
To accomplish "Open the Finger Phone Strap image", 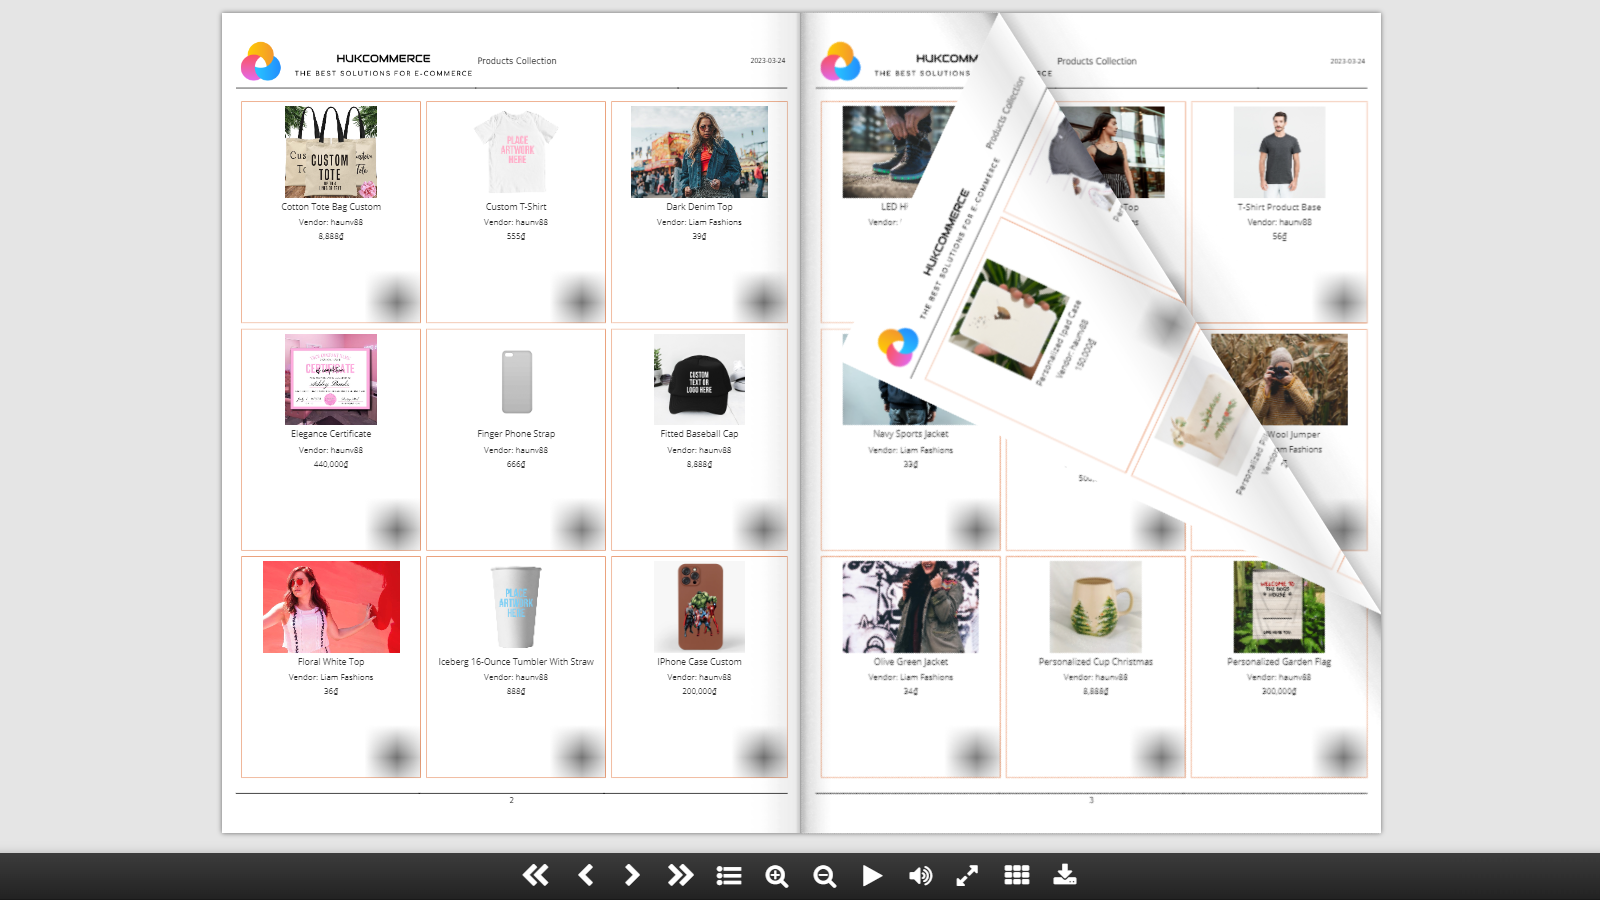I will (516, 379).
